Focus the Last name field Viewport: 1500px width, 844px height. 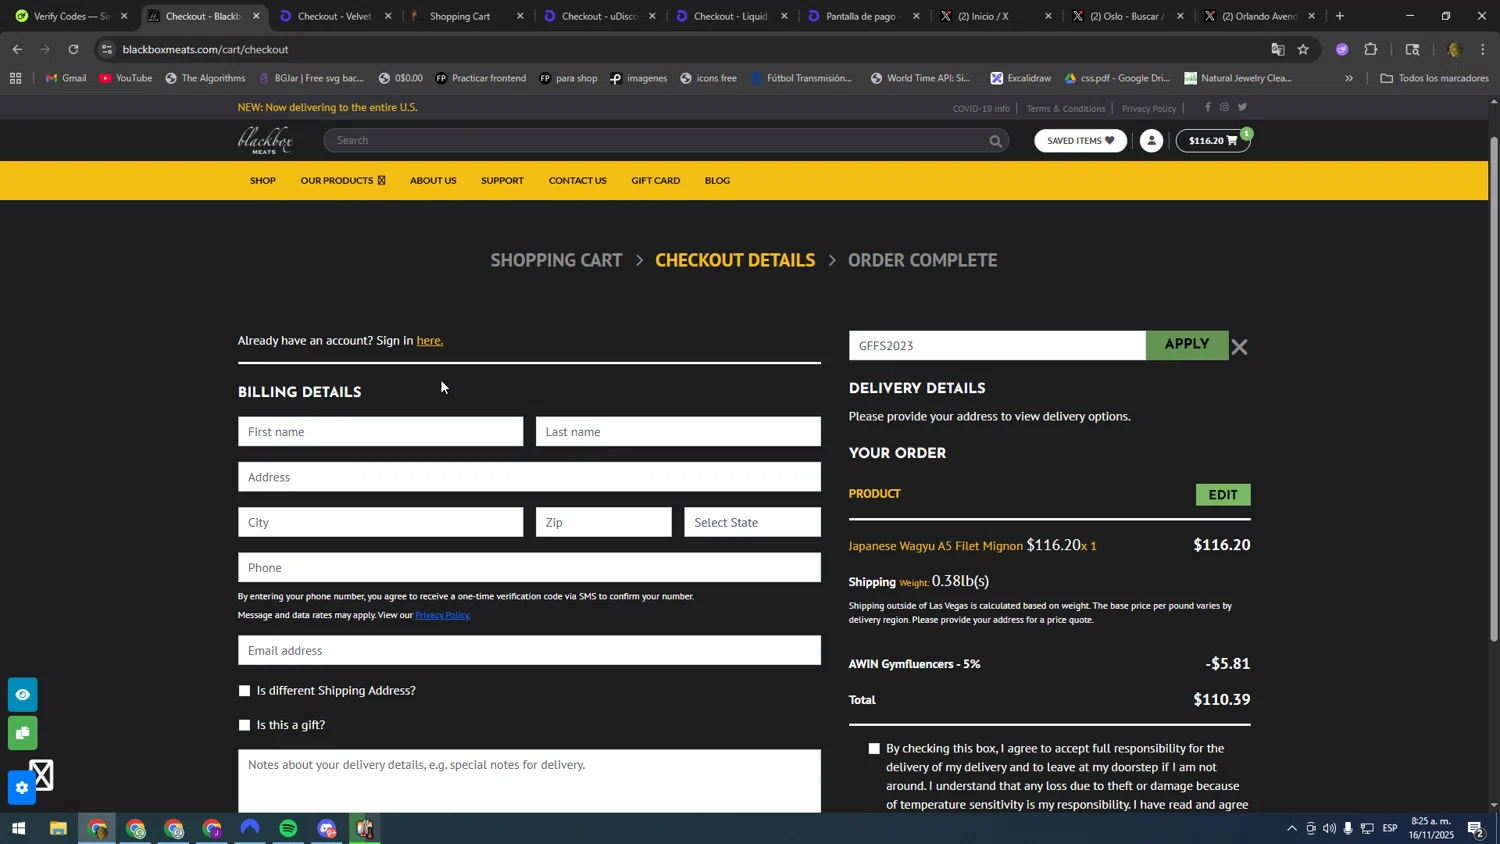(x=678, y=432)
